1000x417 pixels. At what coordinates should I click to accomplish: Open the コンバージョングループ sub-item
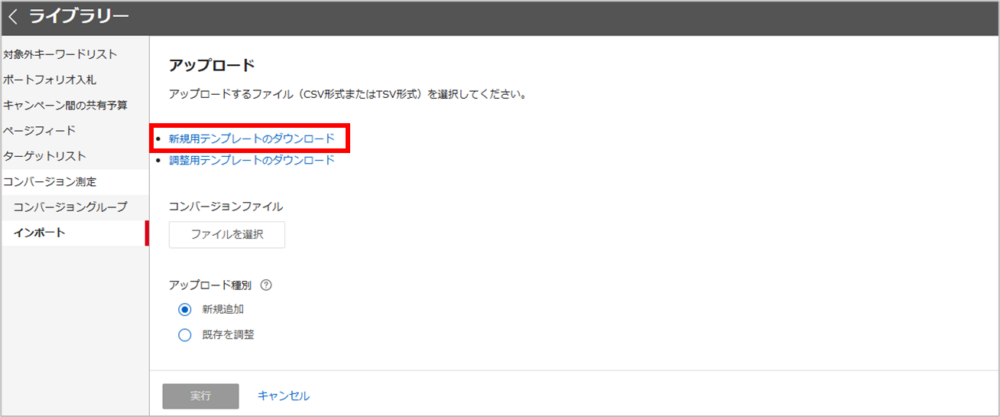[x=70, y=207]
